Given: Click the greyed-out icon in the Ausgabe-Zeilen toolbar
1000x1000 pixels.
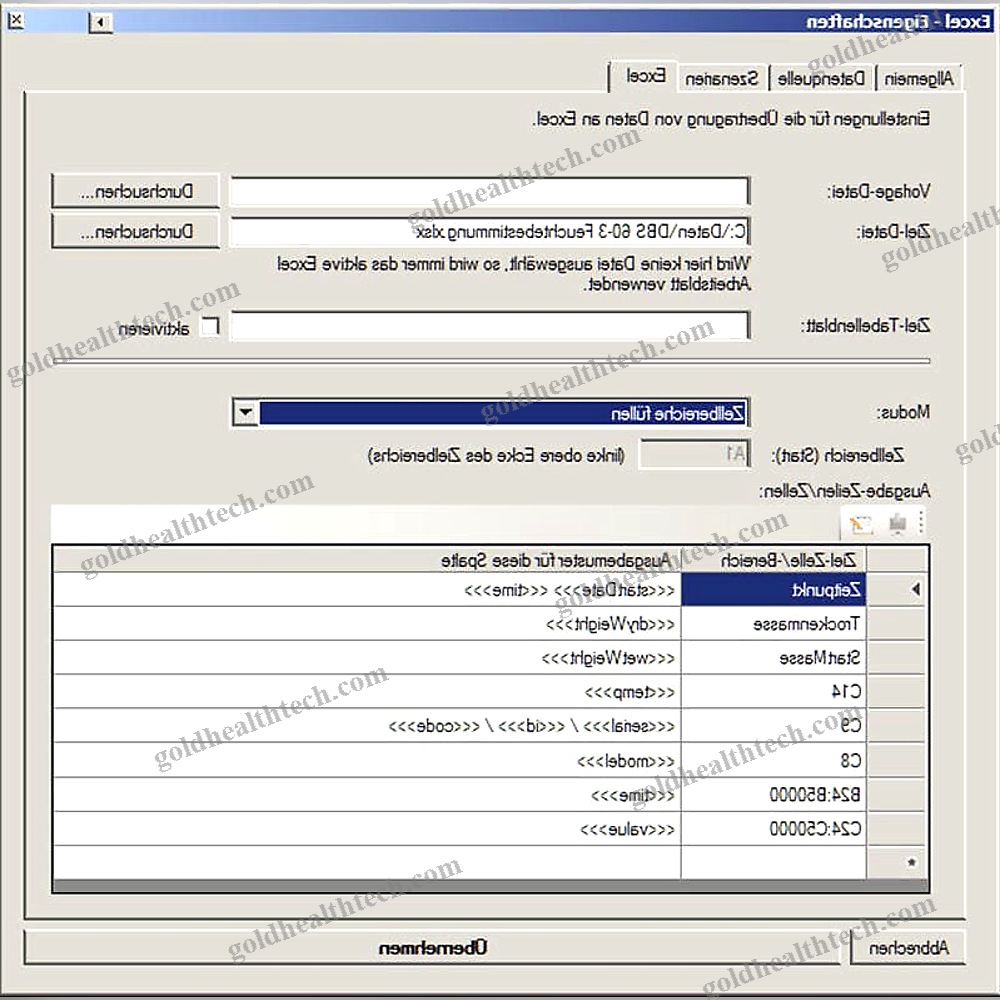Looking at the screenshot, I should [897, 524].
